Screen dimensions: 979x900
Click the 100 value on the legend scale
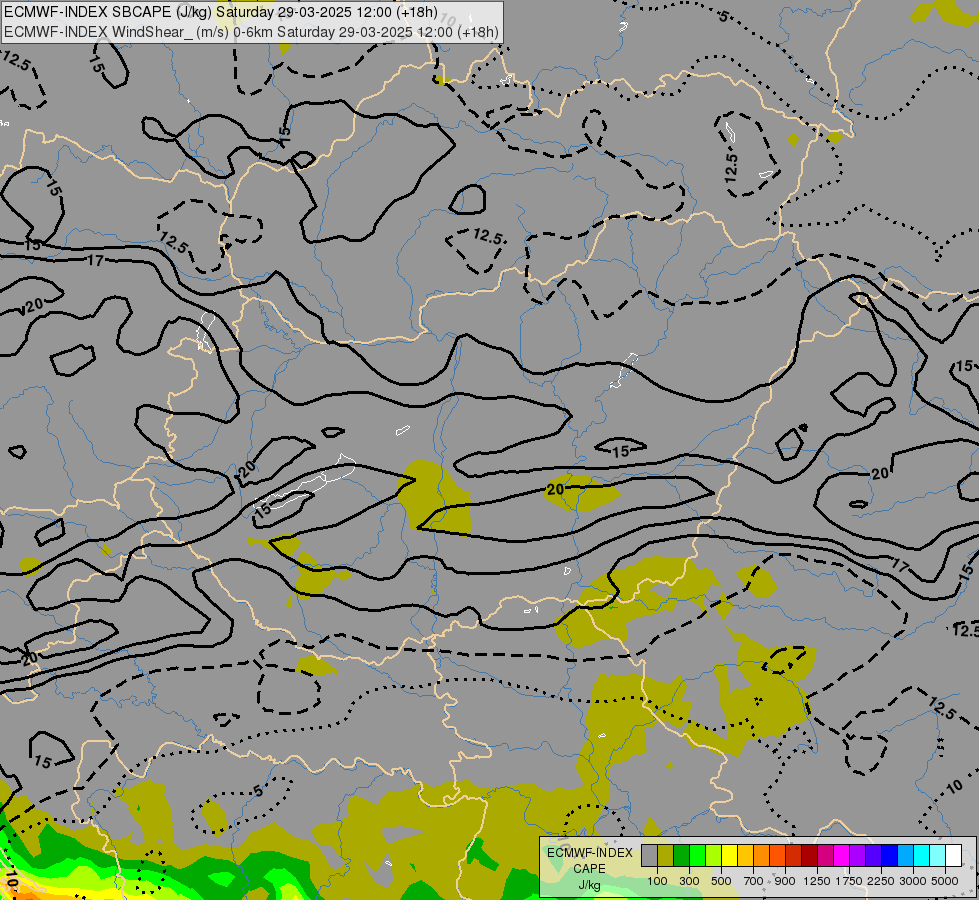657,881
